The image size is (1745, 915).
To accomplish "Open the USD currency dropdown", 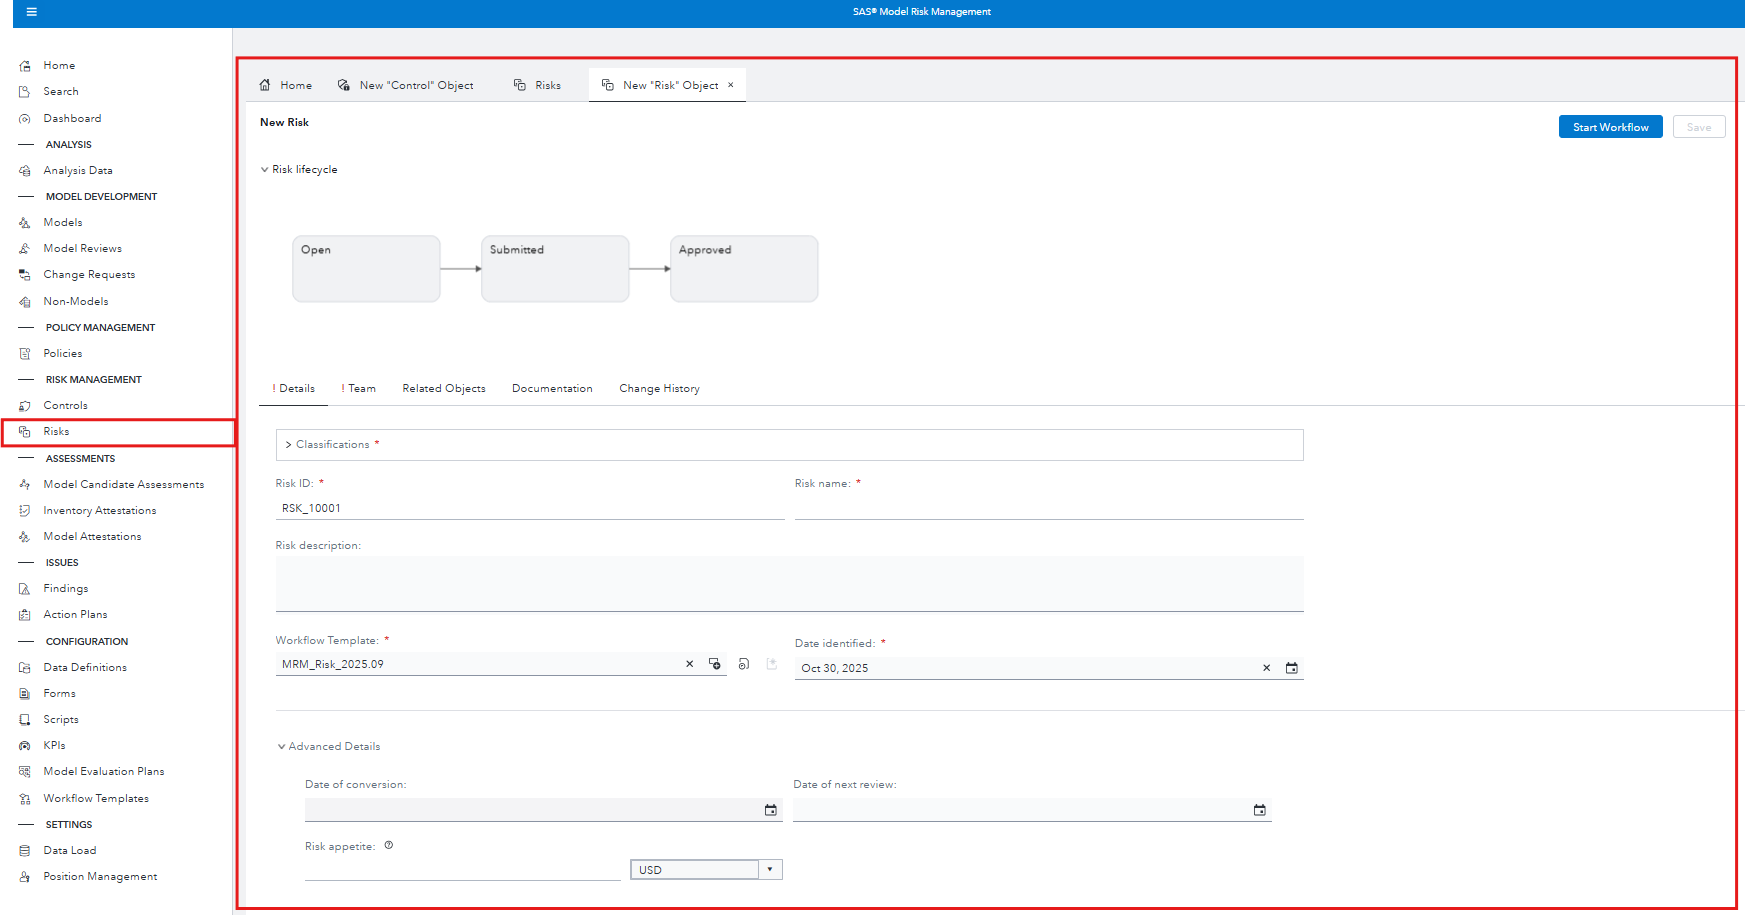I will (x=770, y=869).
